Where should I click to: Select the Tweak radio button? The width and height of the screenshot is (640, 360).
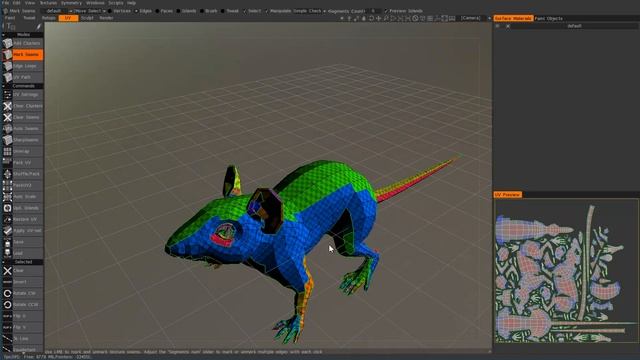[223, 11]
